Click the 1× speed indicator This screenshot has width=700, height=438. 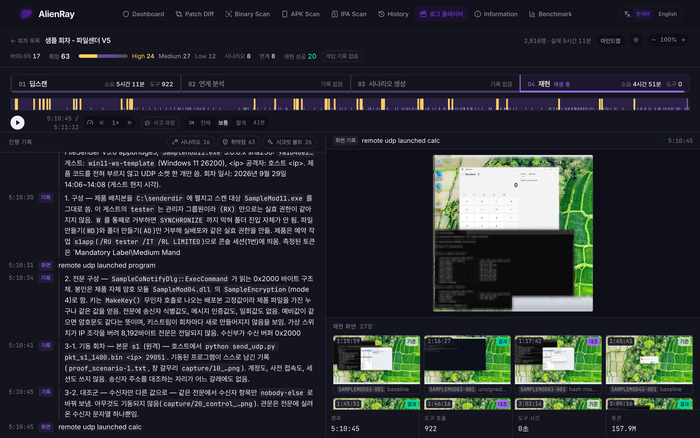[115, 122]
